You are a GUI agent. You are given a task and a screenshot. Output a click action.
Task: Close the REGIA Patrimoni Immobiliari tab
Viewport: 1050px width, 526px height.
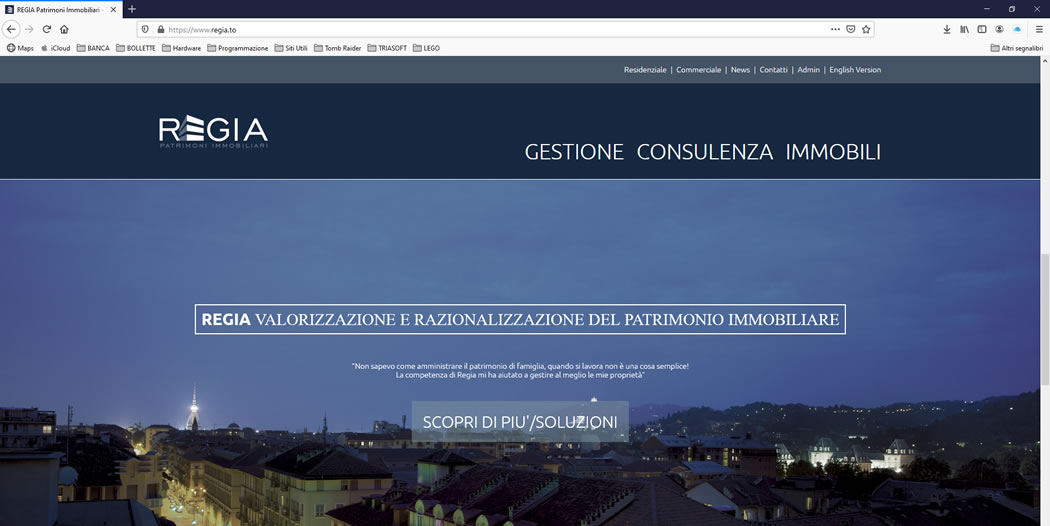(113, 9)
